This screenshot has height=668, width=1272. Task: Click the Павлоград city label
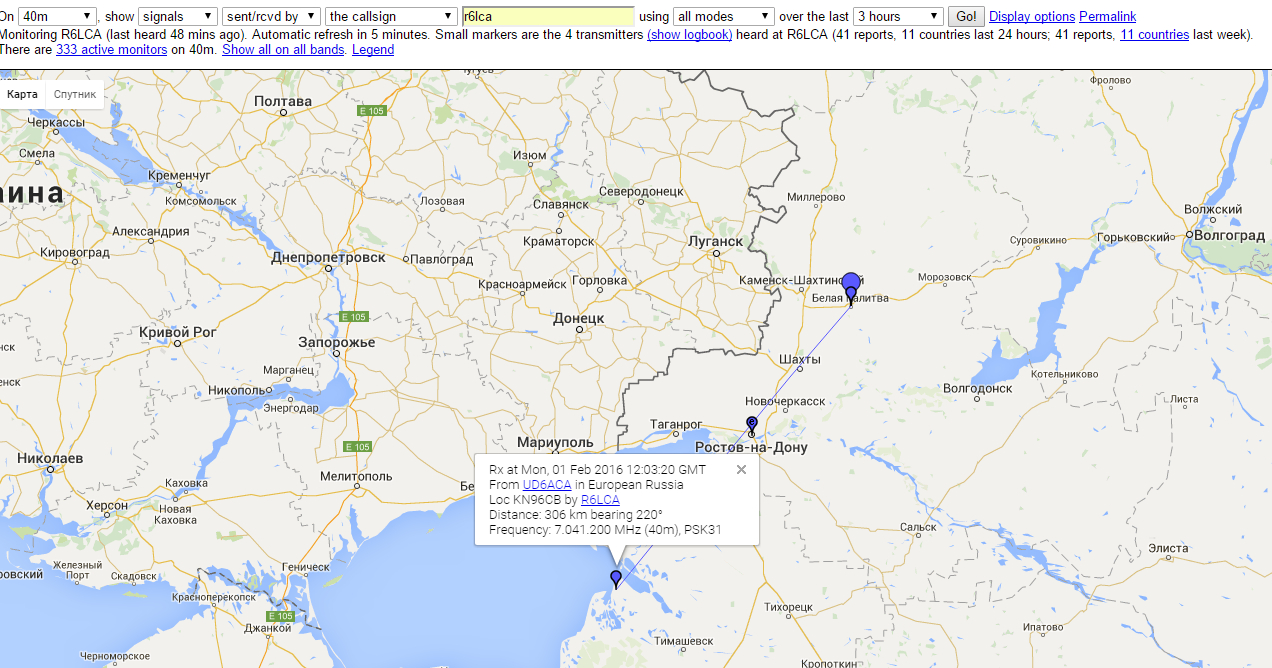pyautogui.click(x=442, y=259)
